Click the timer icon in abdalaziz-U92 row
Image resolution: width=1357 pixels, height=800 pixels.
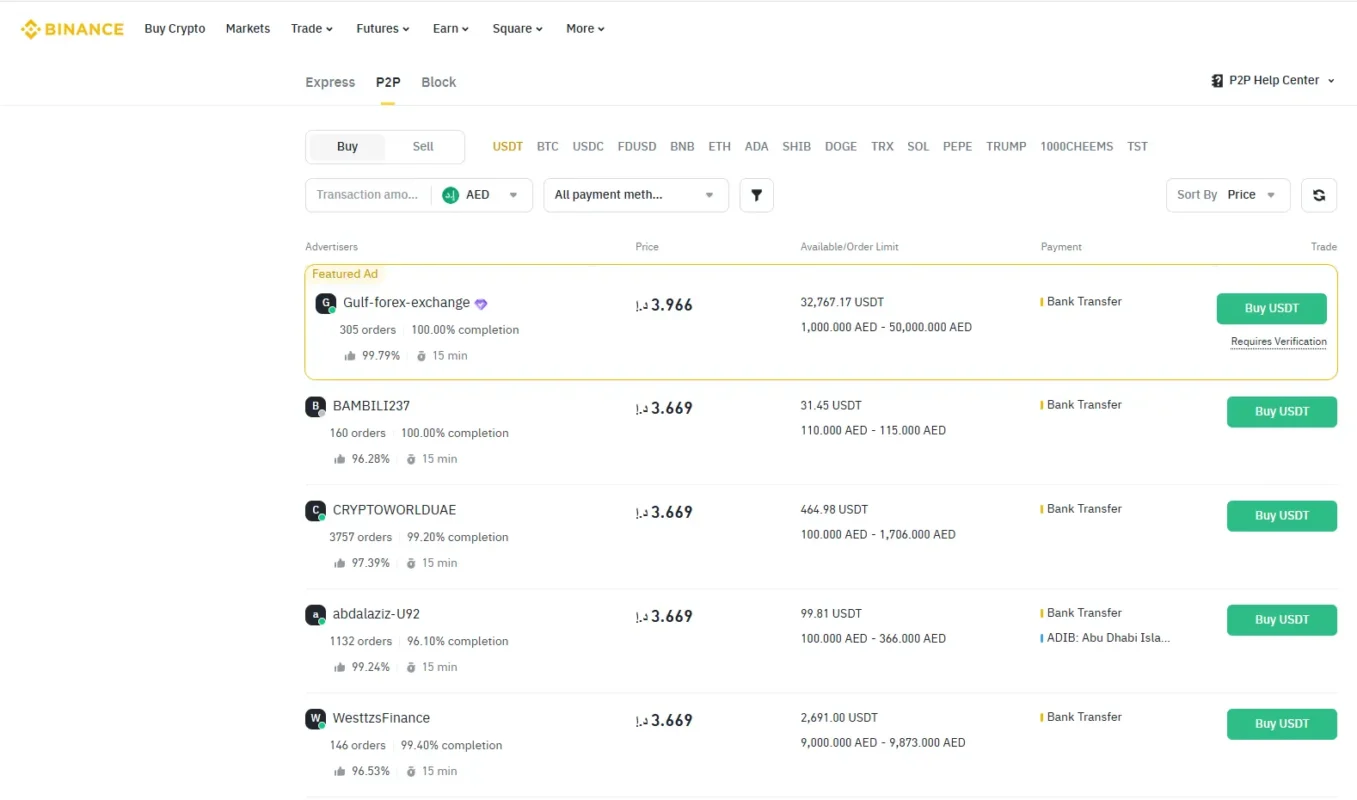tap(411, 667)
